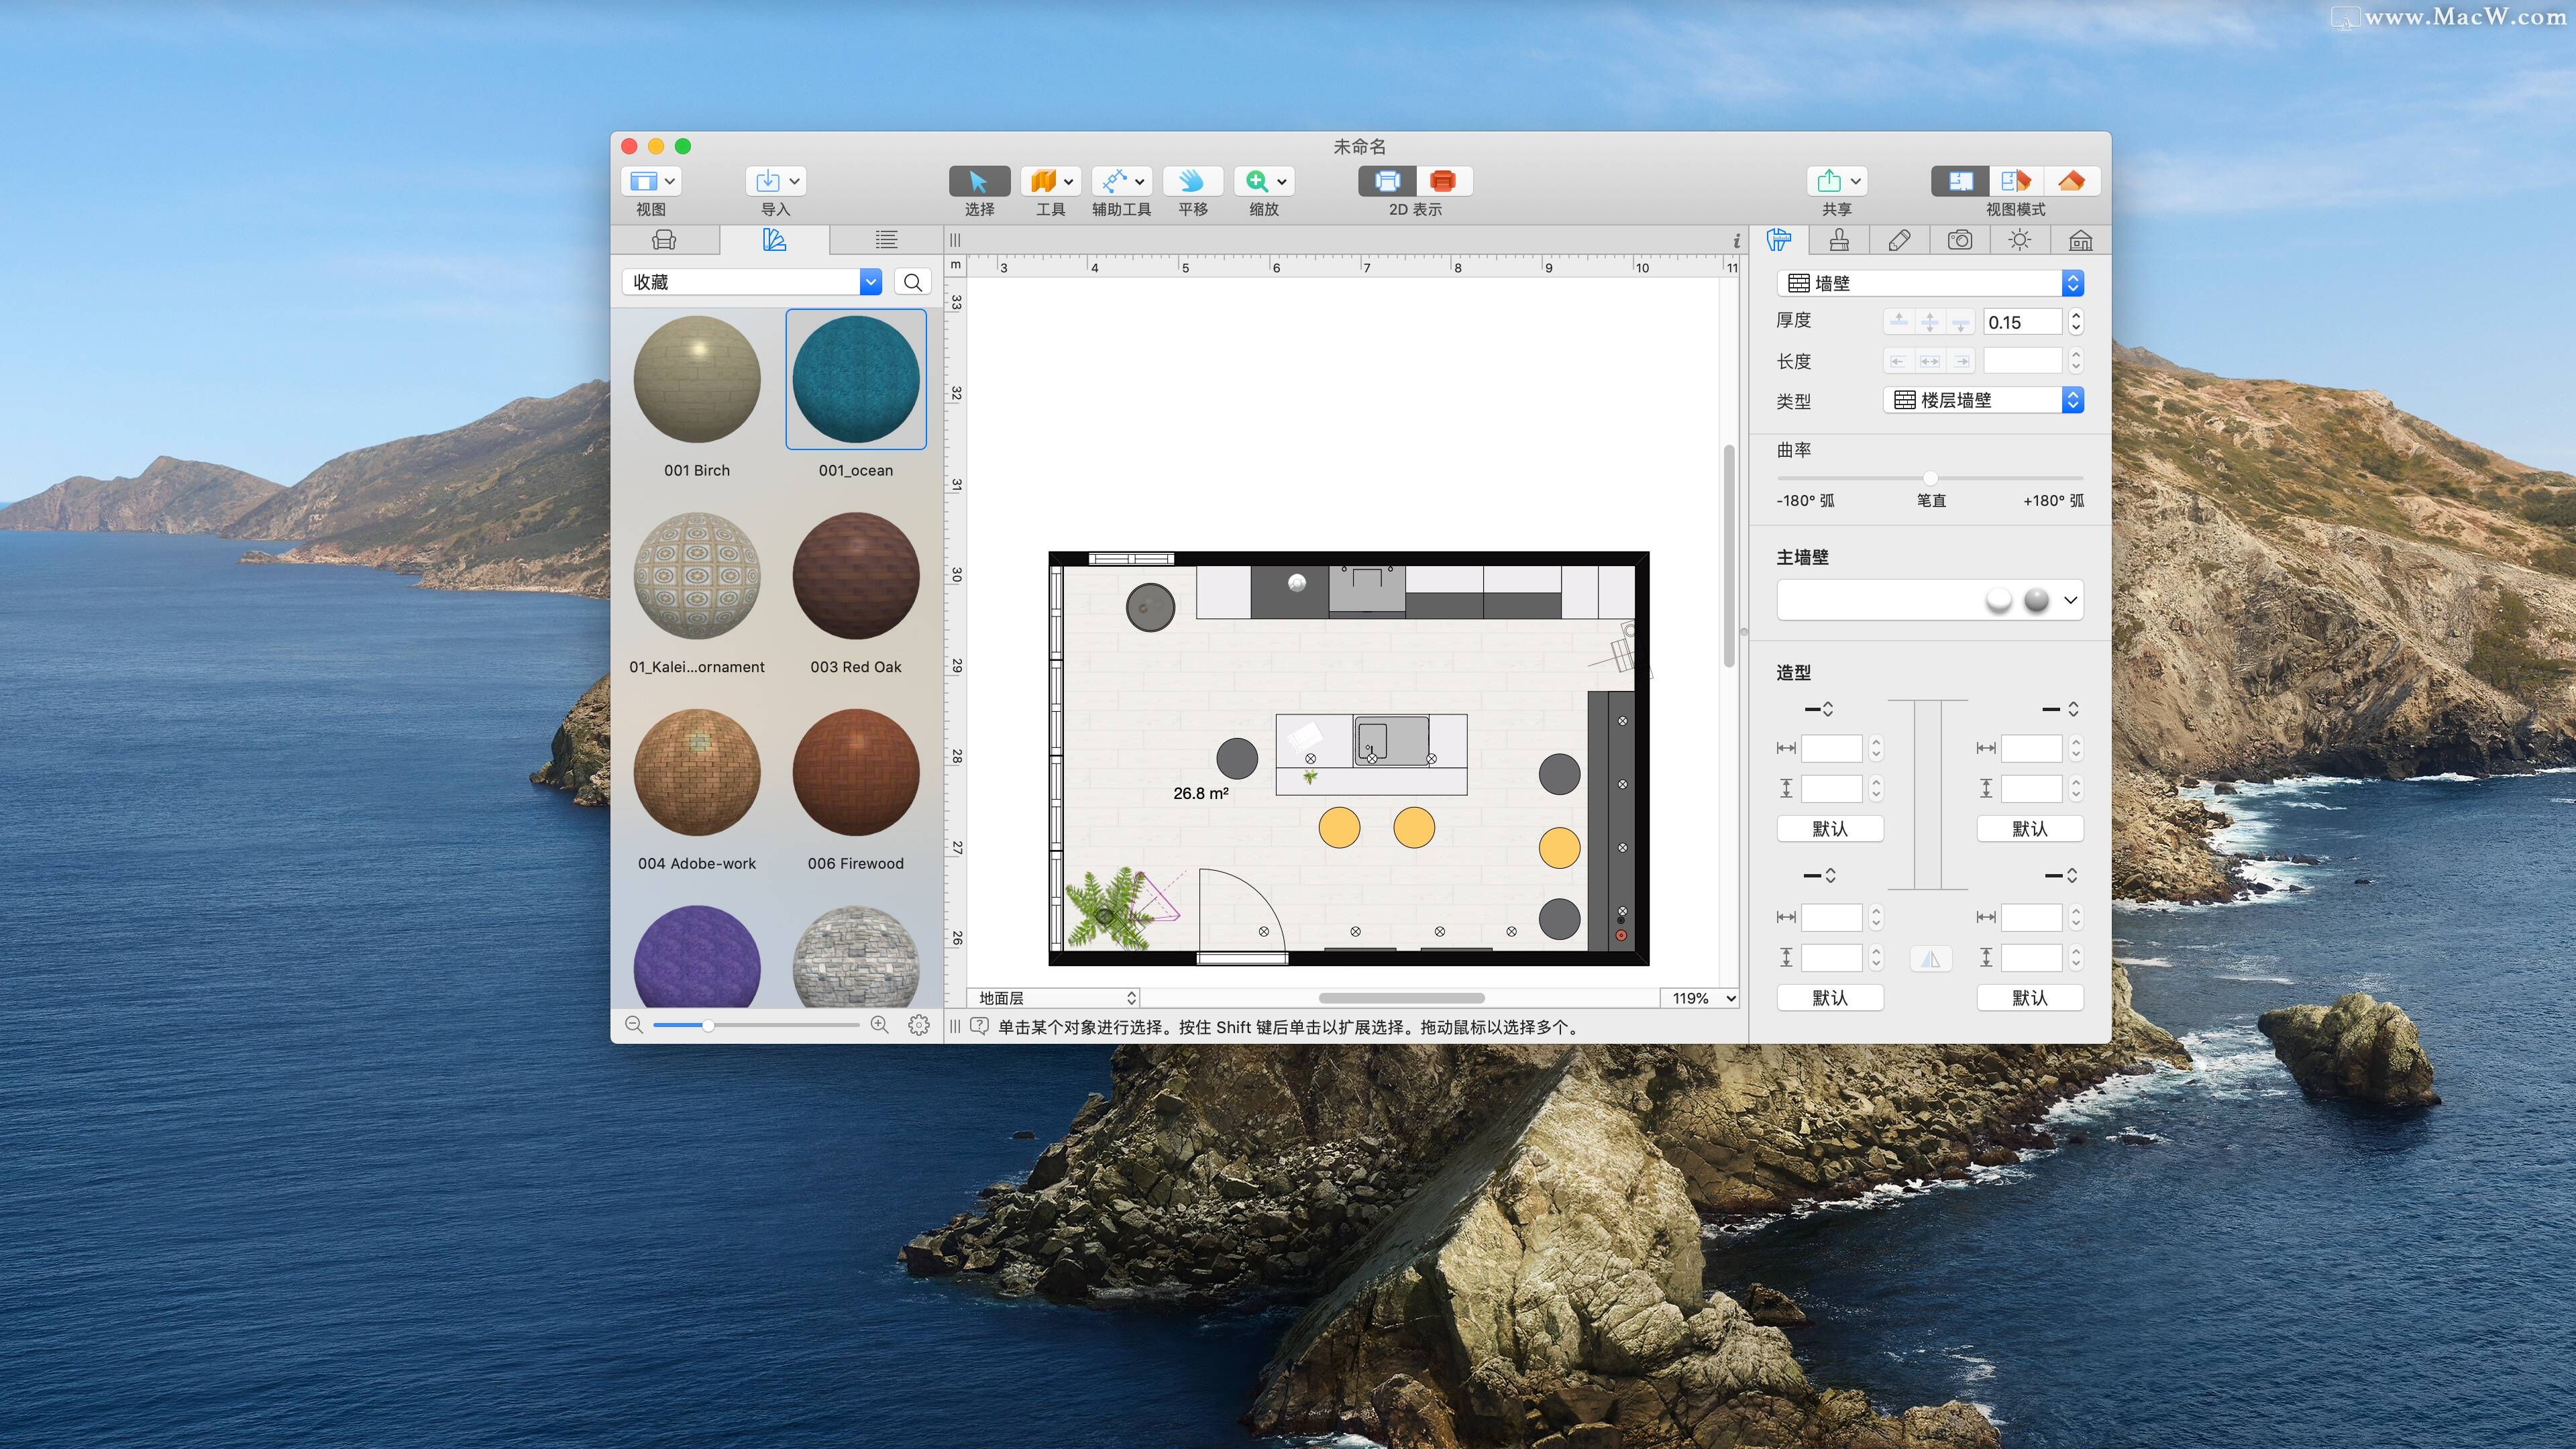Open the 共享 share menu
This screenshot has width=2576, height=1449.
point(1836,181)
